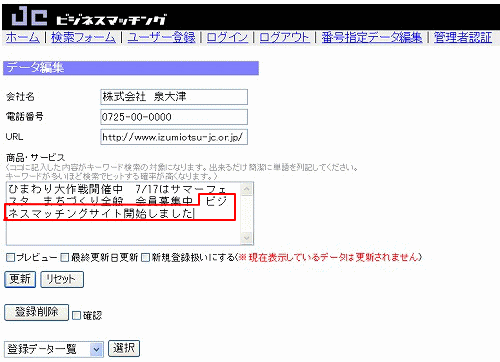Image resolution: width=500 pixels, height=362 pixels.
Task: Check the 新規登録扱いにする checkbox
Action: click(146, 257)
